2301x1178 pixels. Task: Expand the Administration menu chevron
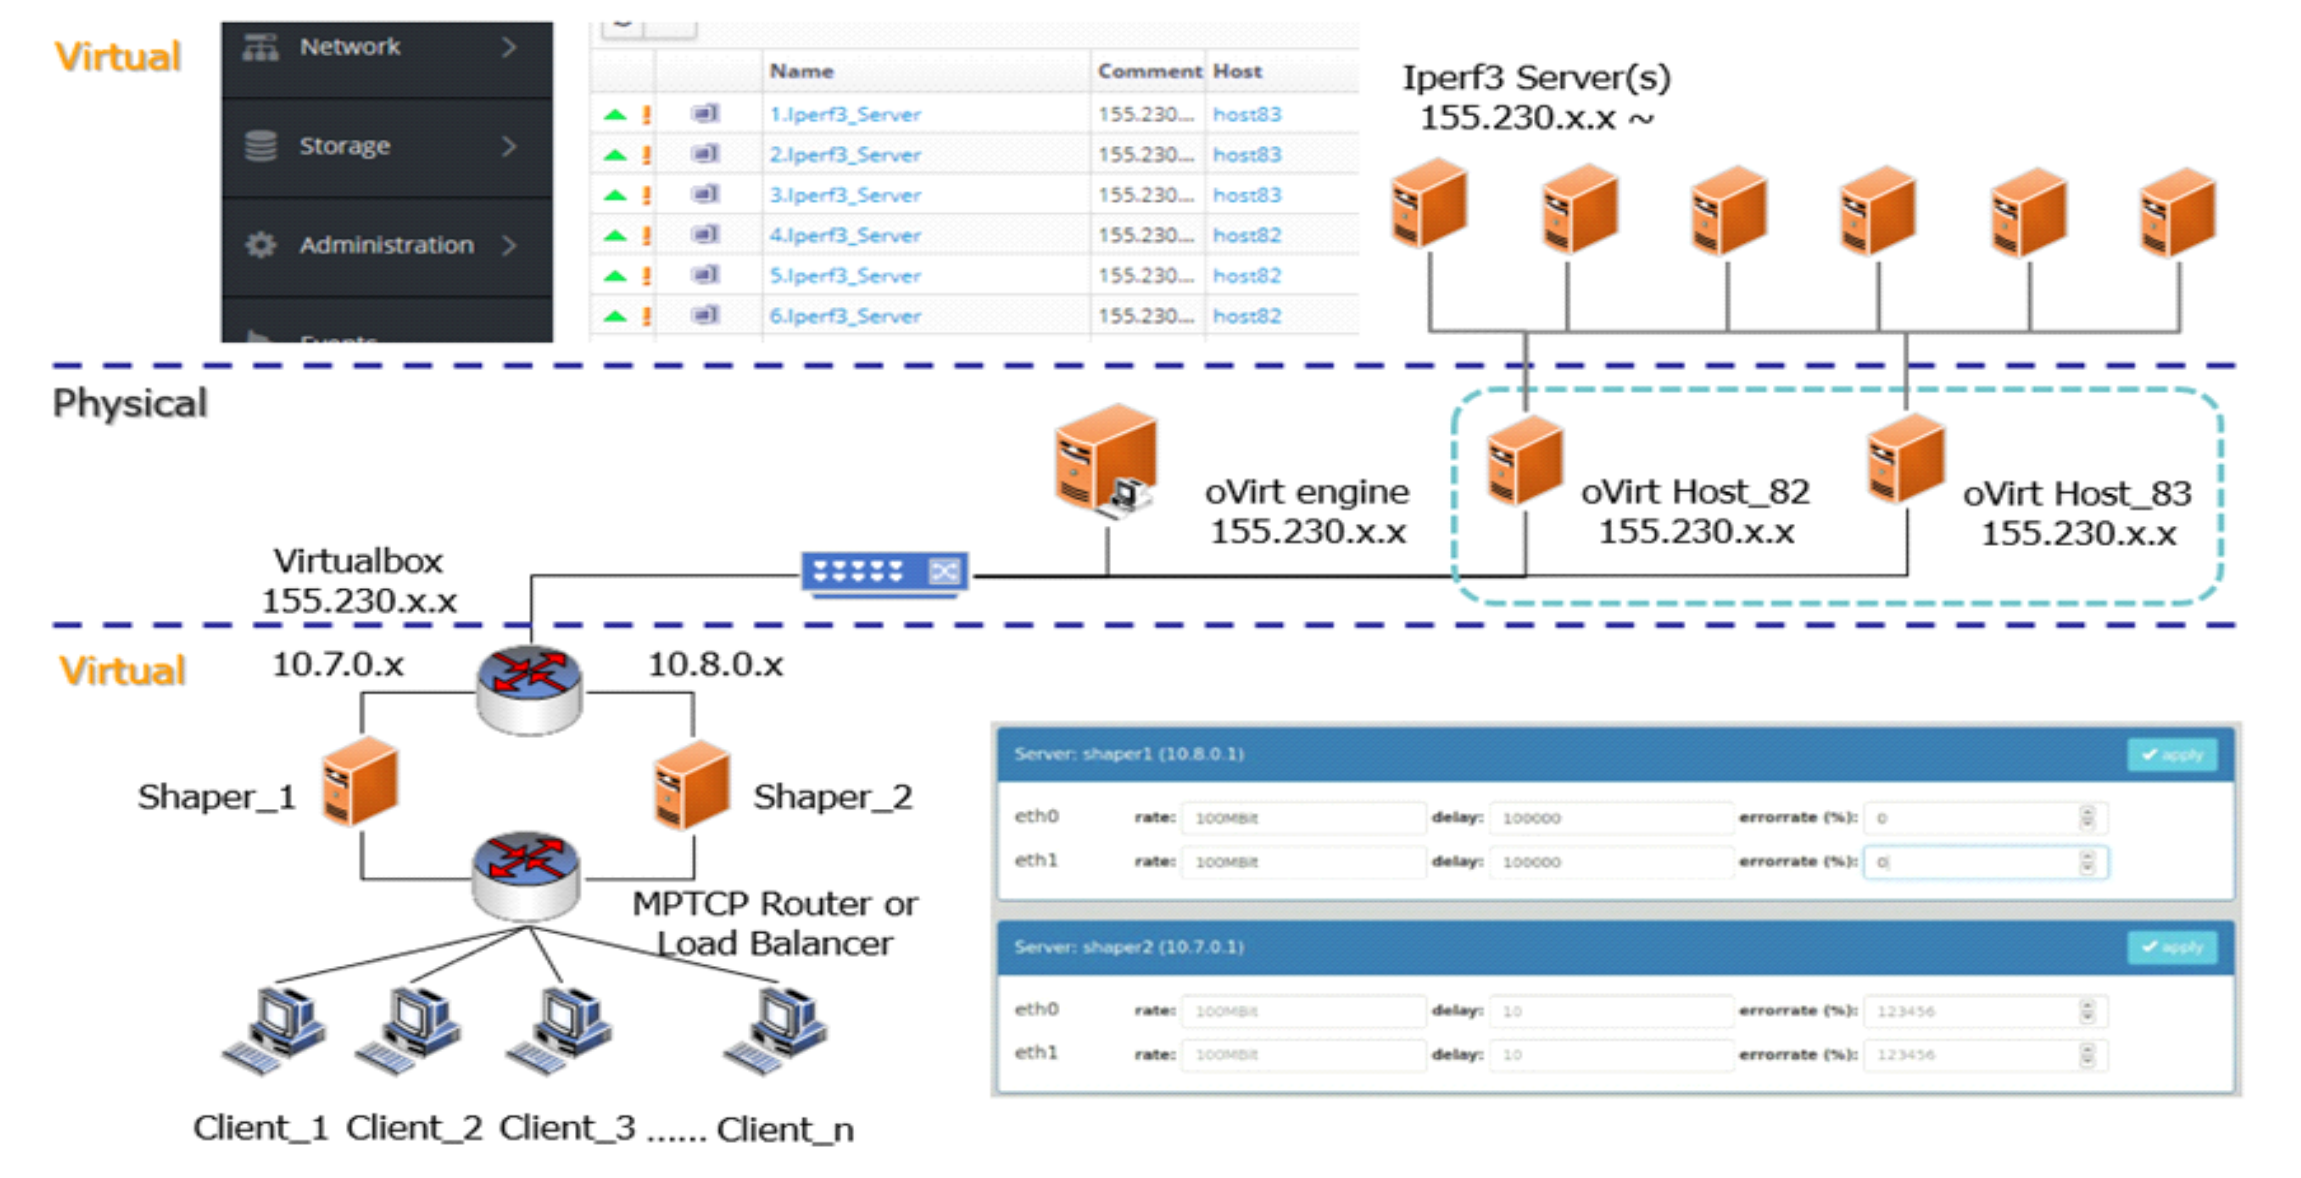[510, 245]
